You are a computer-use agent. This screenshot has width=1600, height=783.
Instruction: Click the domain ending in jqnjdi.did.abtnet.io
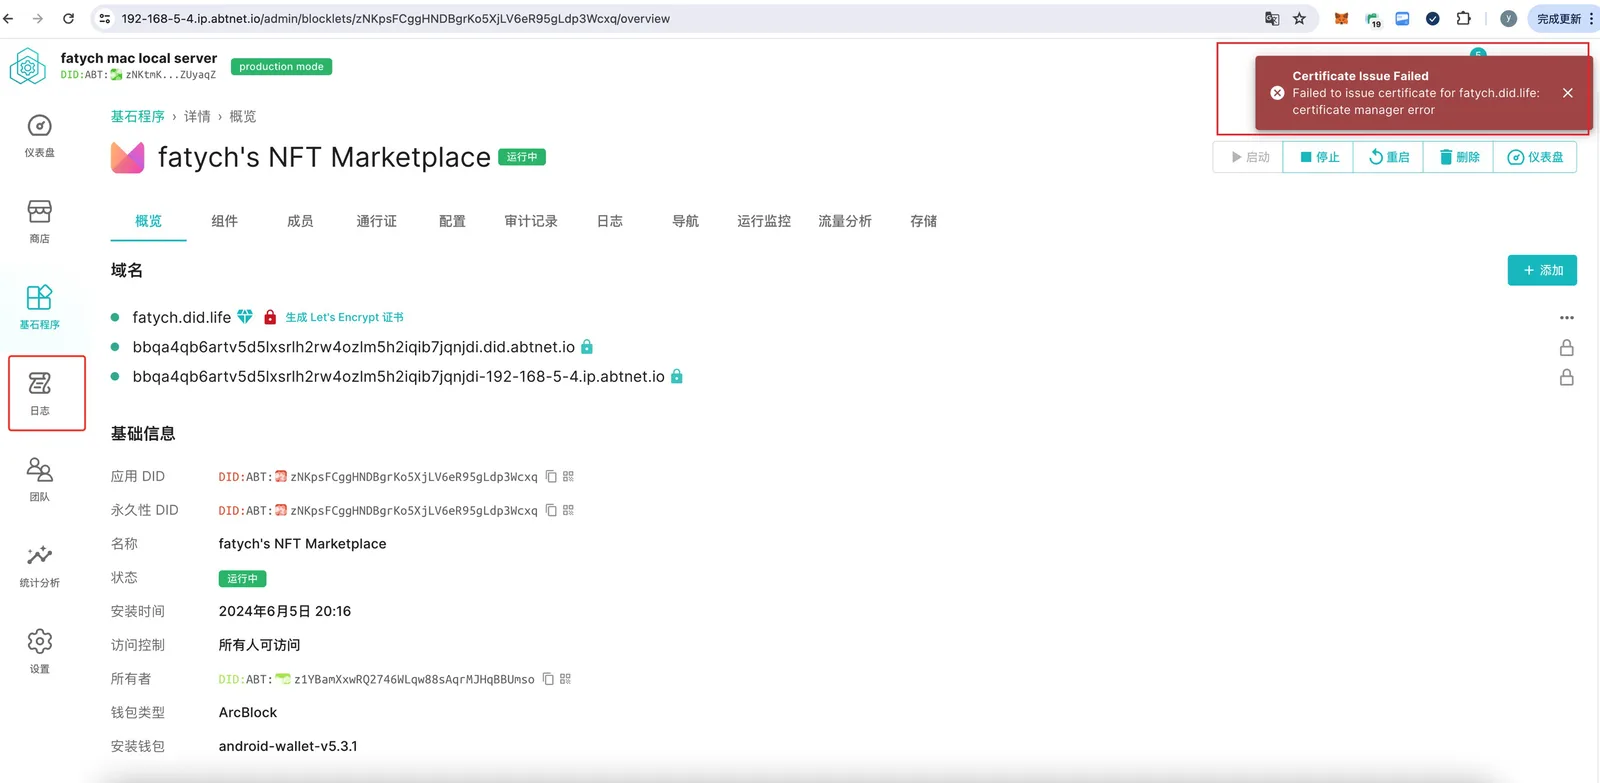354,347
